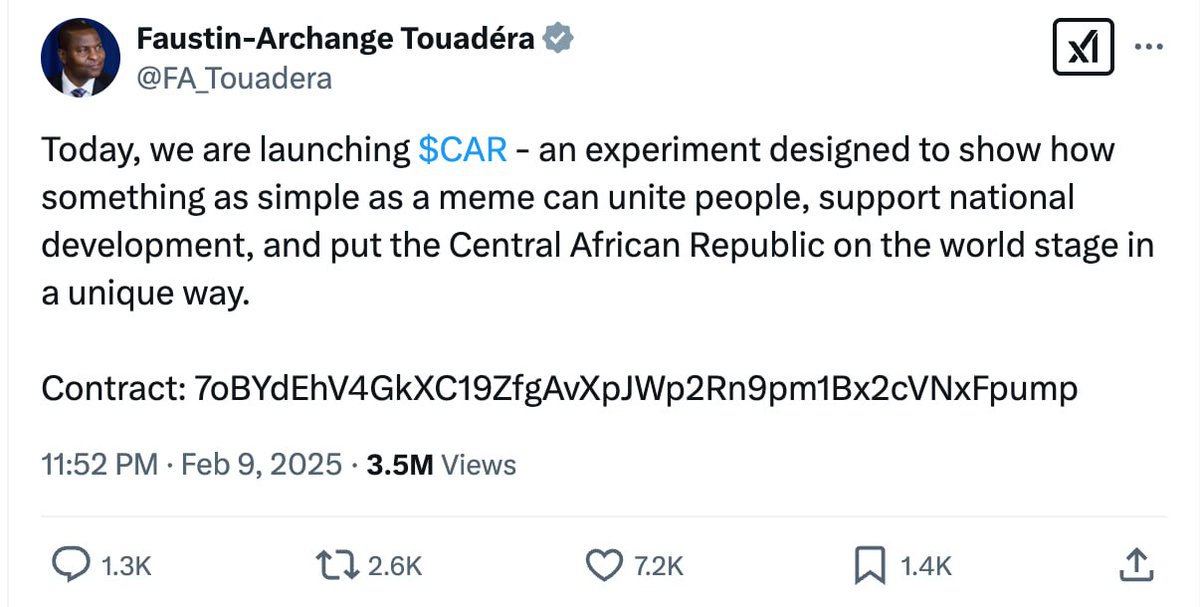
Task: Click the Feb 9, 2025 date
Action: pyautogui.click(x=261, y=465)
